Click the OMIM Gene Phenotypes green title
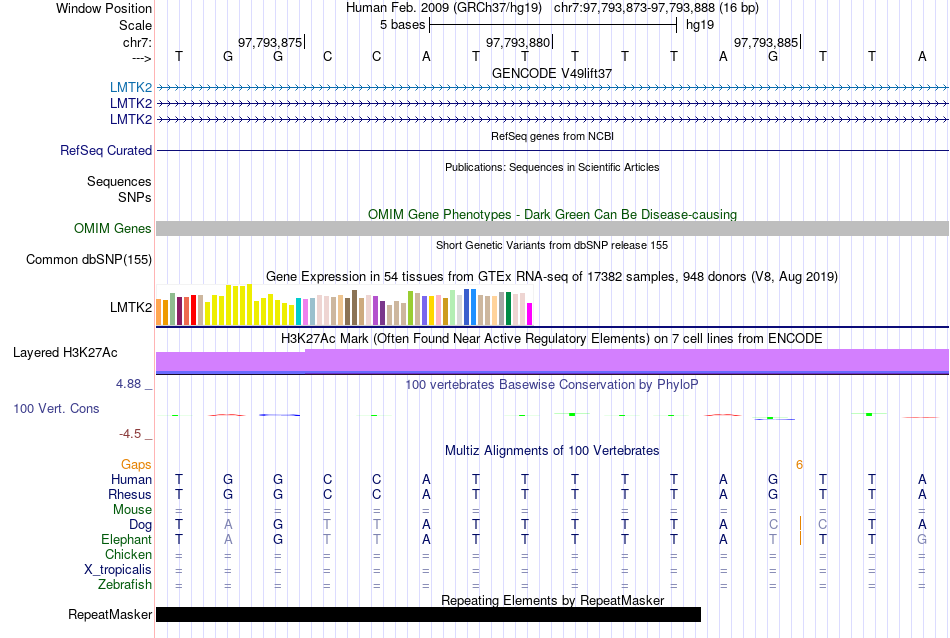 [552, 214]
